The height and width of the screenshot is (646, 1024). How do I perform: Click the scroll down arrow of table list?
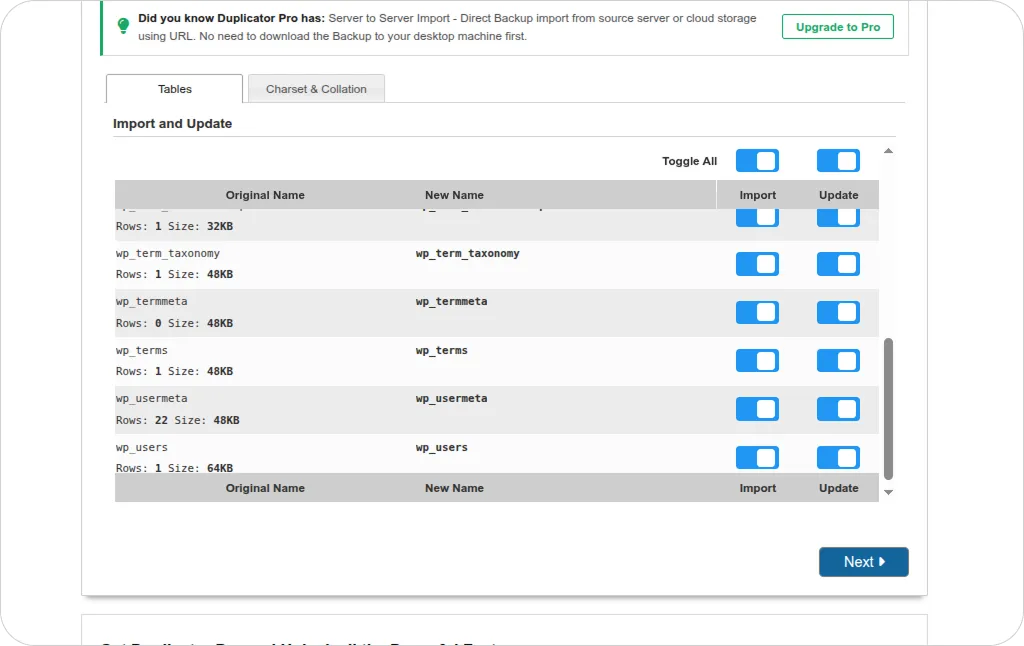pyautogui.click(x=888, y=493)
